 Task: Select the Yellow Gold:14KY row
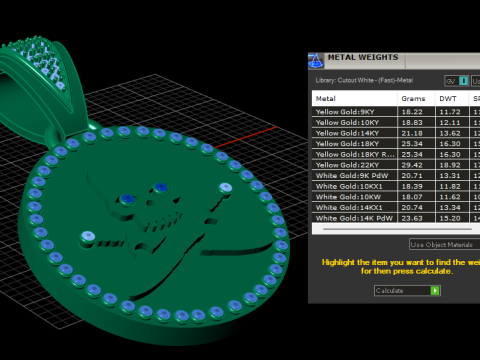(396, 133)
